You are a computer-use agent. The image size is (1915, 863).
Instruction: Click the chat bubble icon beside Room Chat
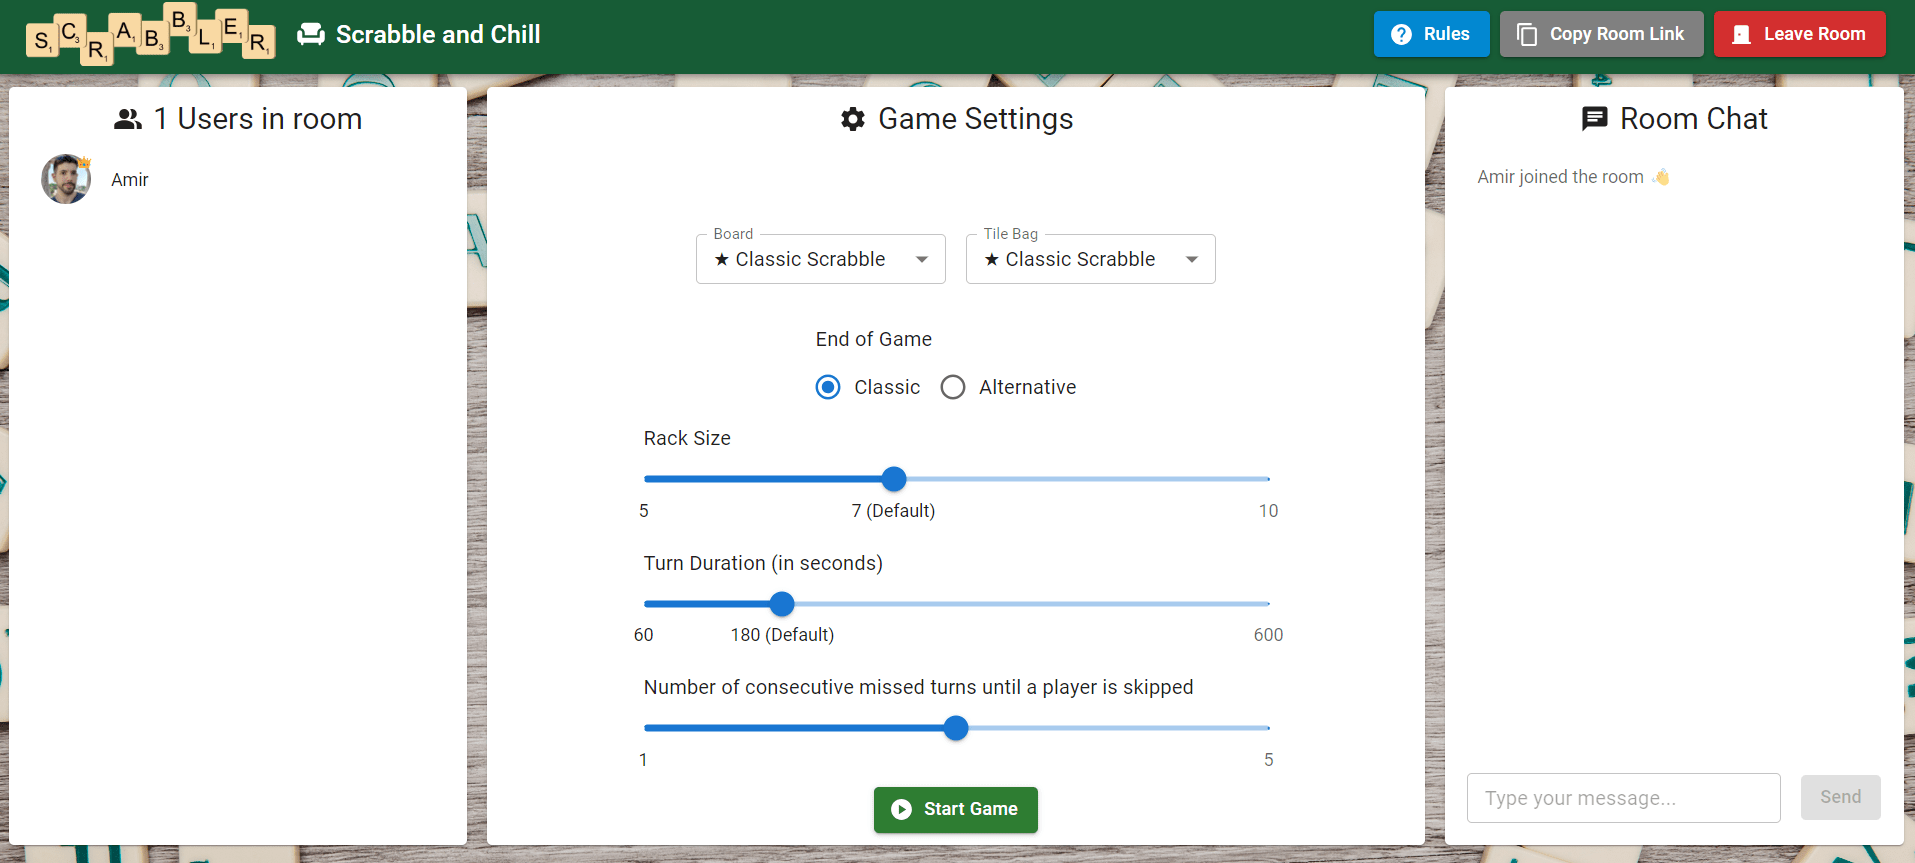tap(1595, 119)
